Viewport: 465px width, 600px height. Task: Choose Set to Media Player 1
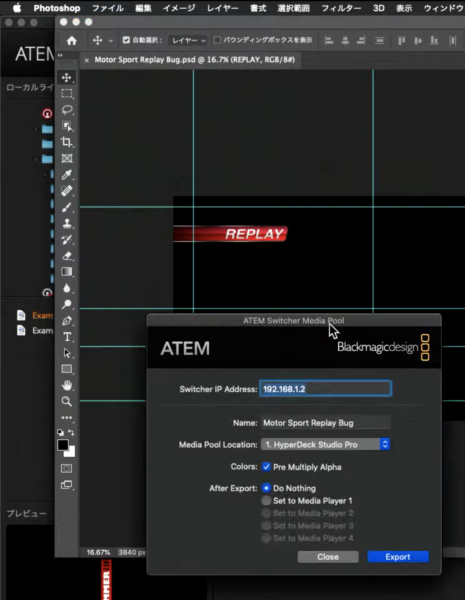266,501
